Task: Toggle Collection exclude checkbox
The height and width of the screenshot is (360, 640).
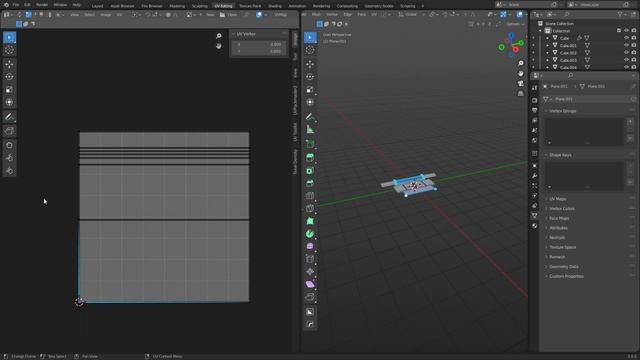Action: pyautogui.click(x=619, y=31)
